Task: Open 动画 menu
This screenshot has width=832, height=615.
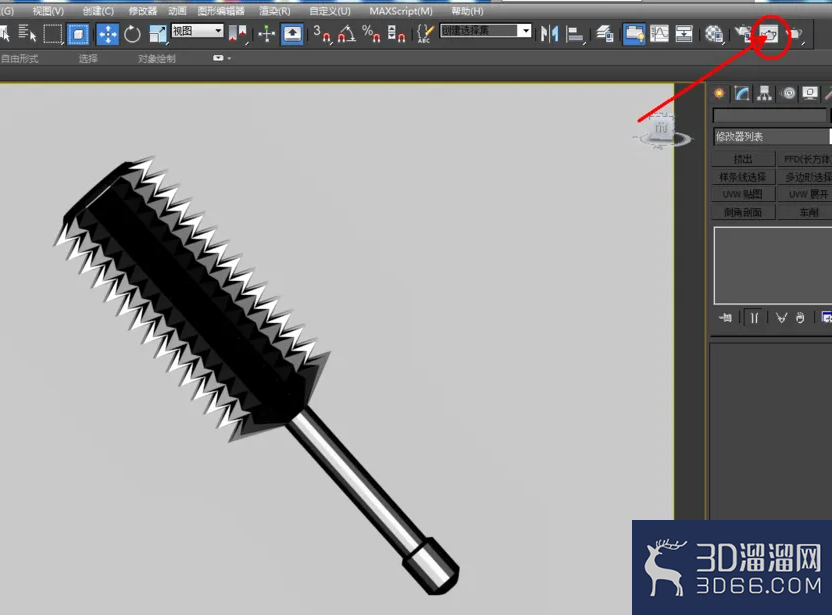Action: coord(177,11)
